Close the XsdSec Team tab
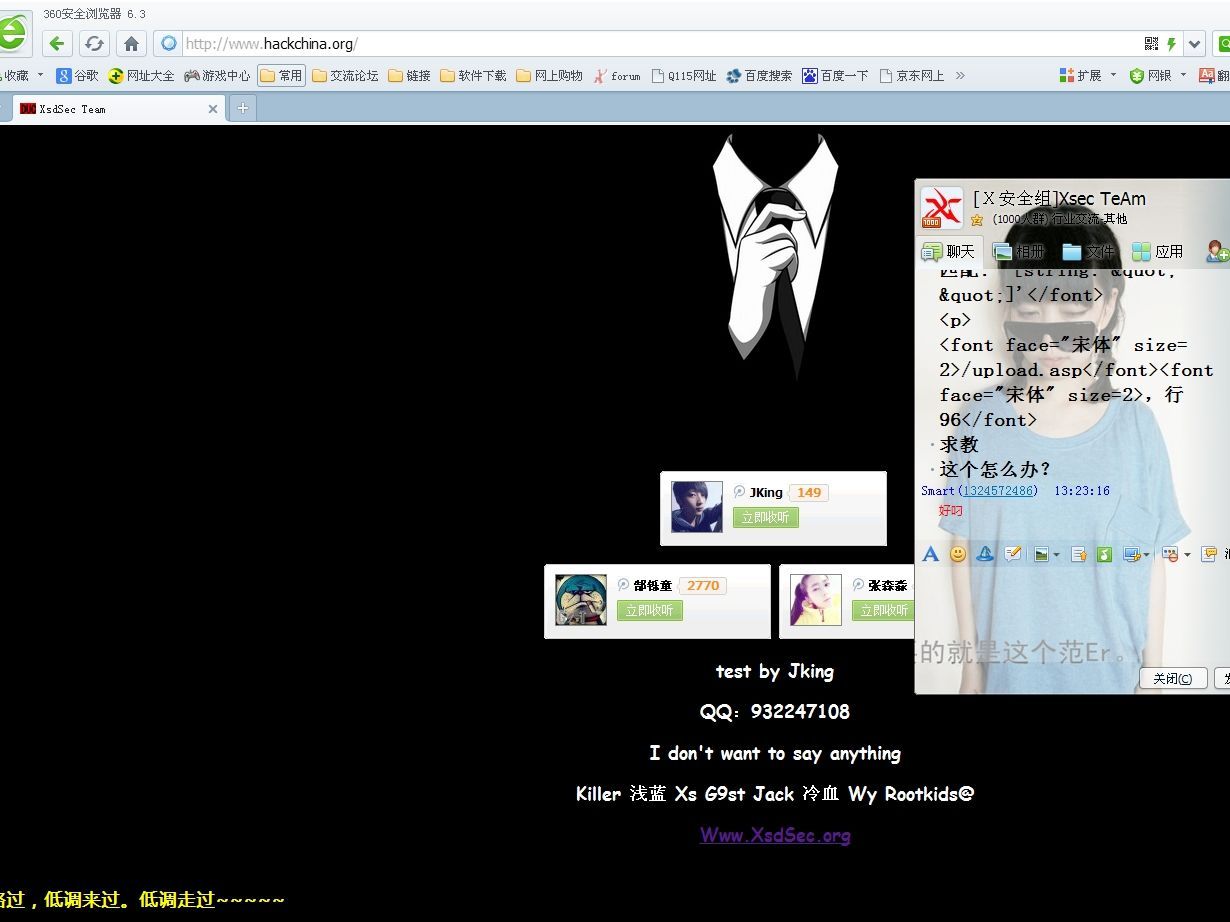This screenshot has height=922, width=1230. [213, 109]
